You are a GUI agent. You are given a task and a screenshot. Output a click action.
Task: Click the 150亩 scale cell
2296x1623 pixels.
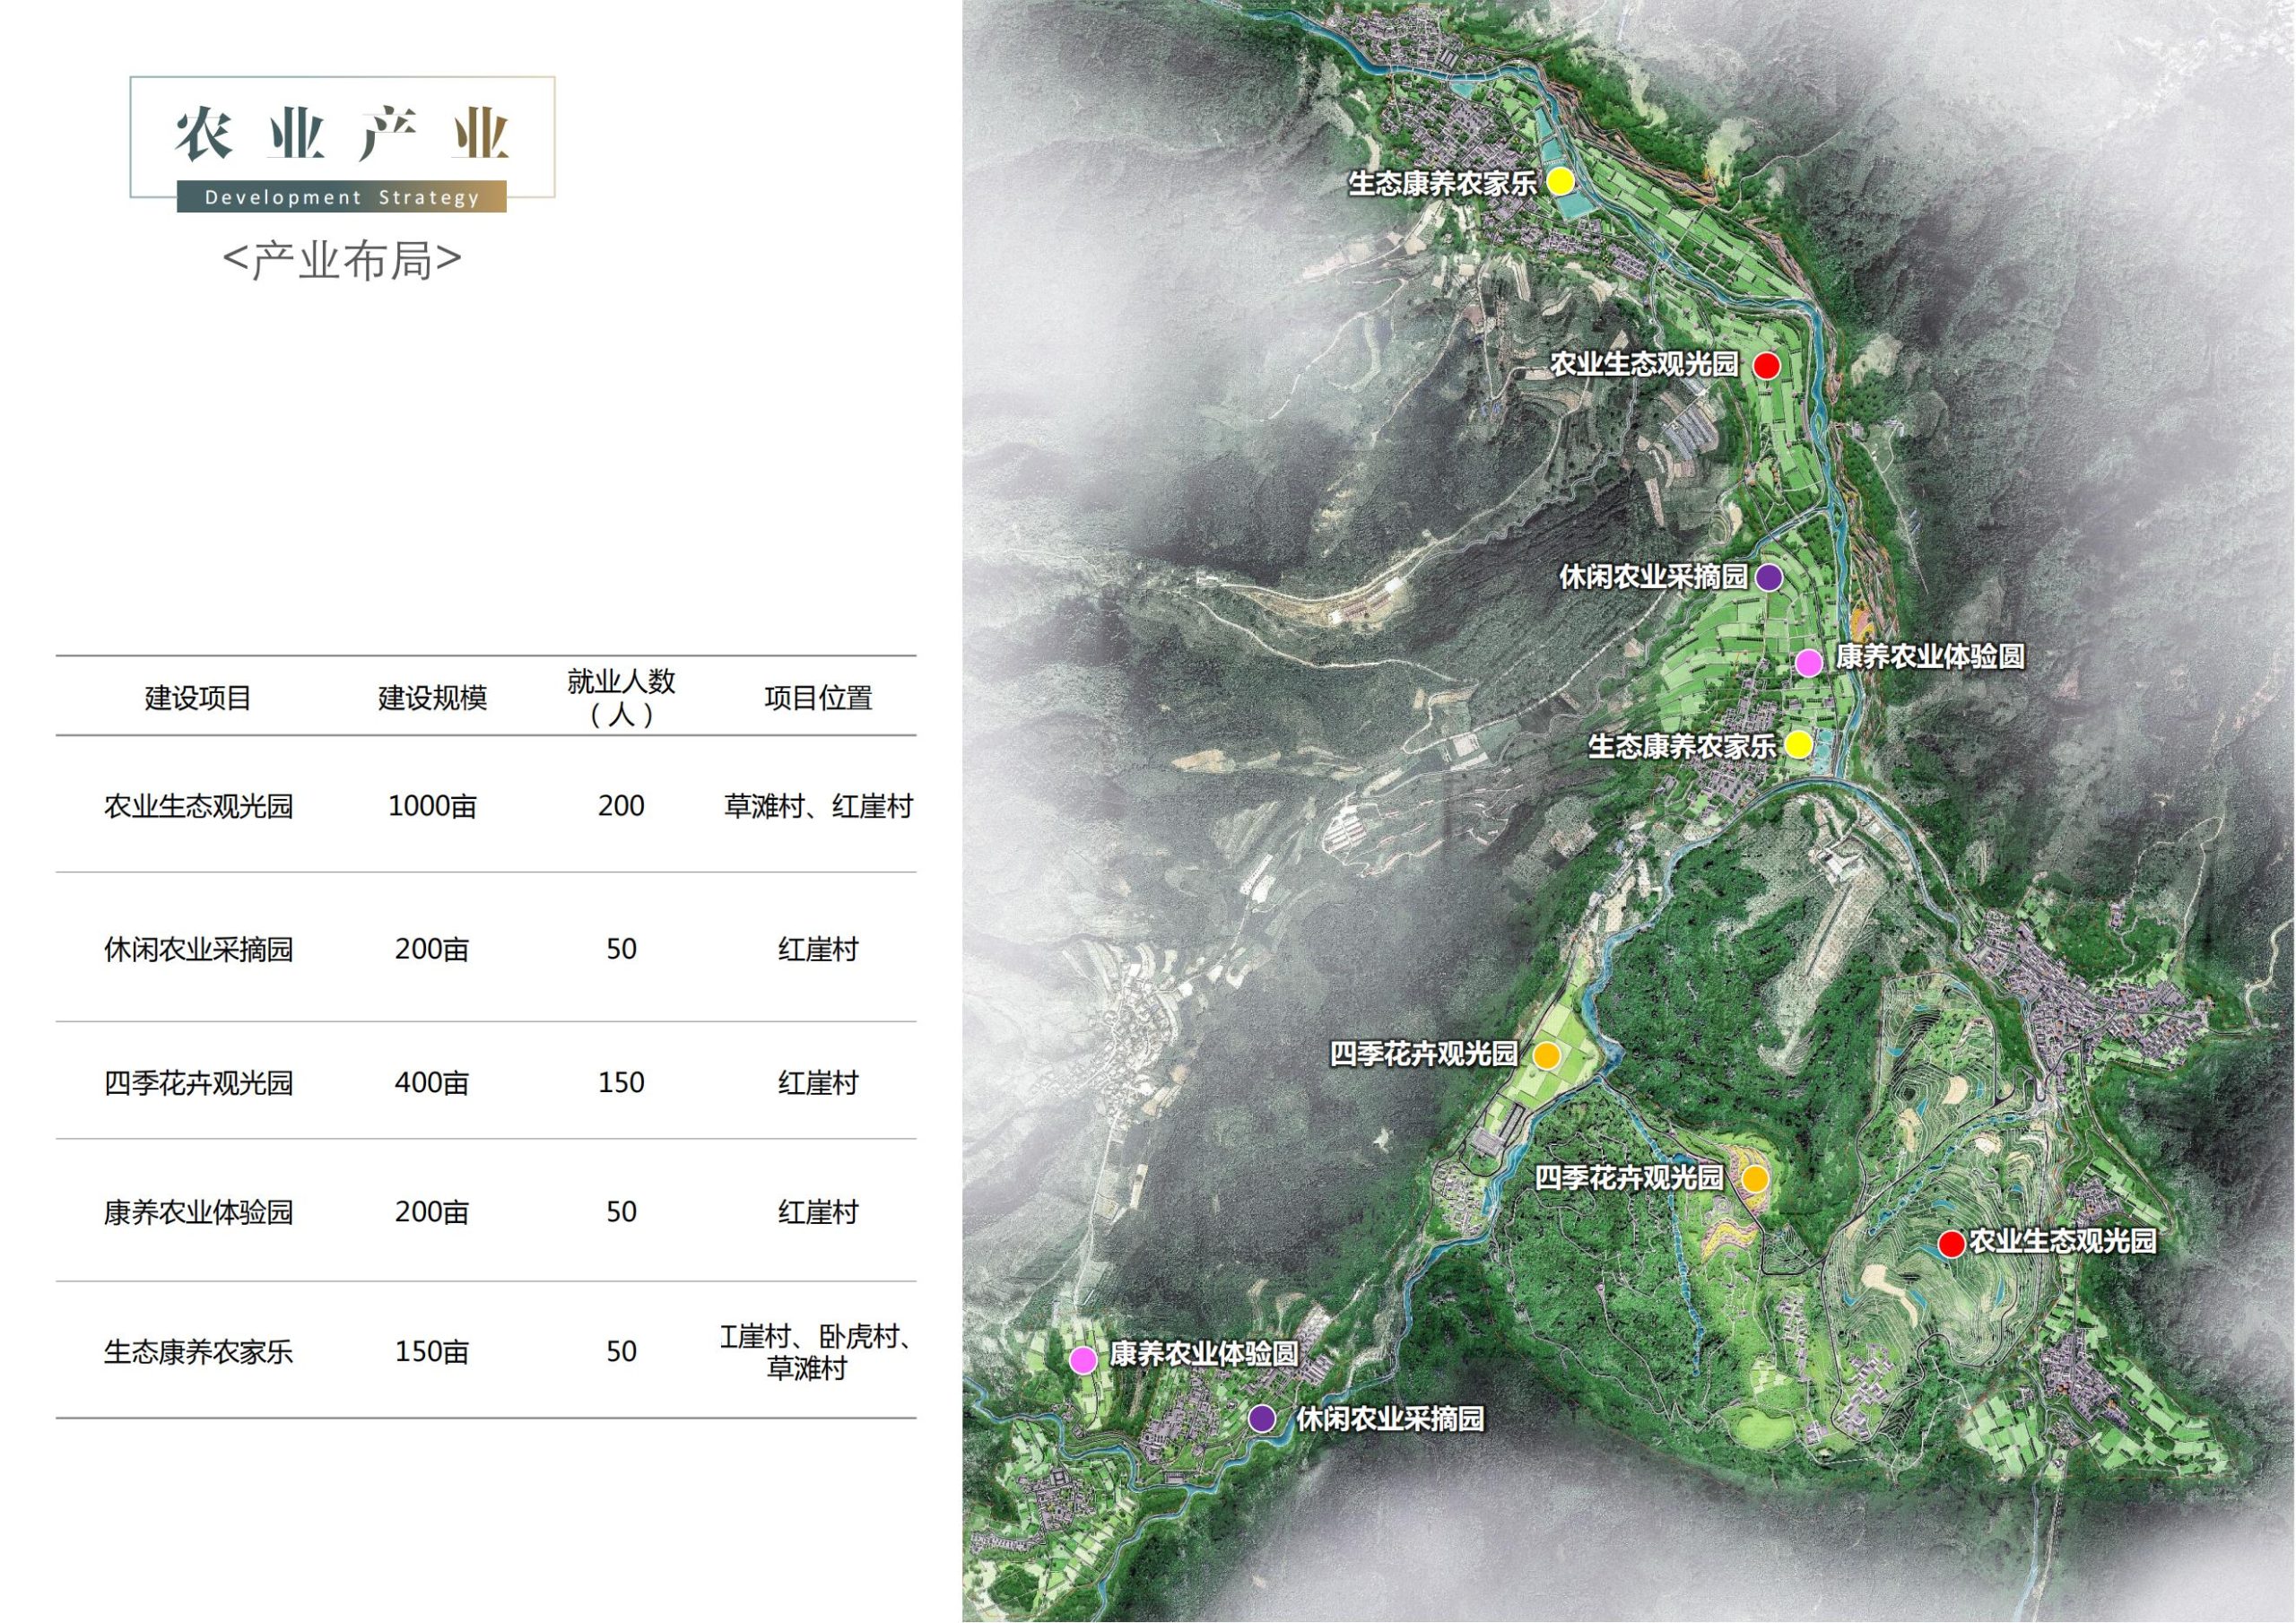tap(432, 1351)
